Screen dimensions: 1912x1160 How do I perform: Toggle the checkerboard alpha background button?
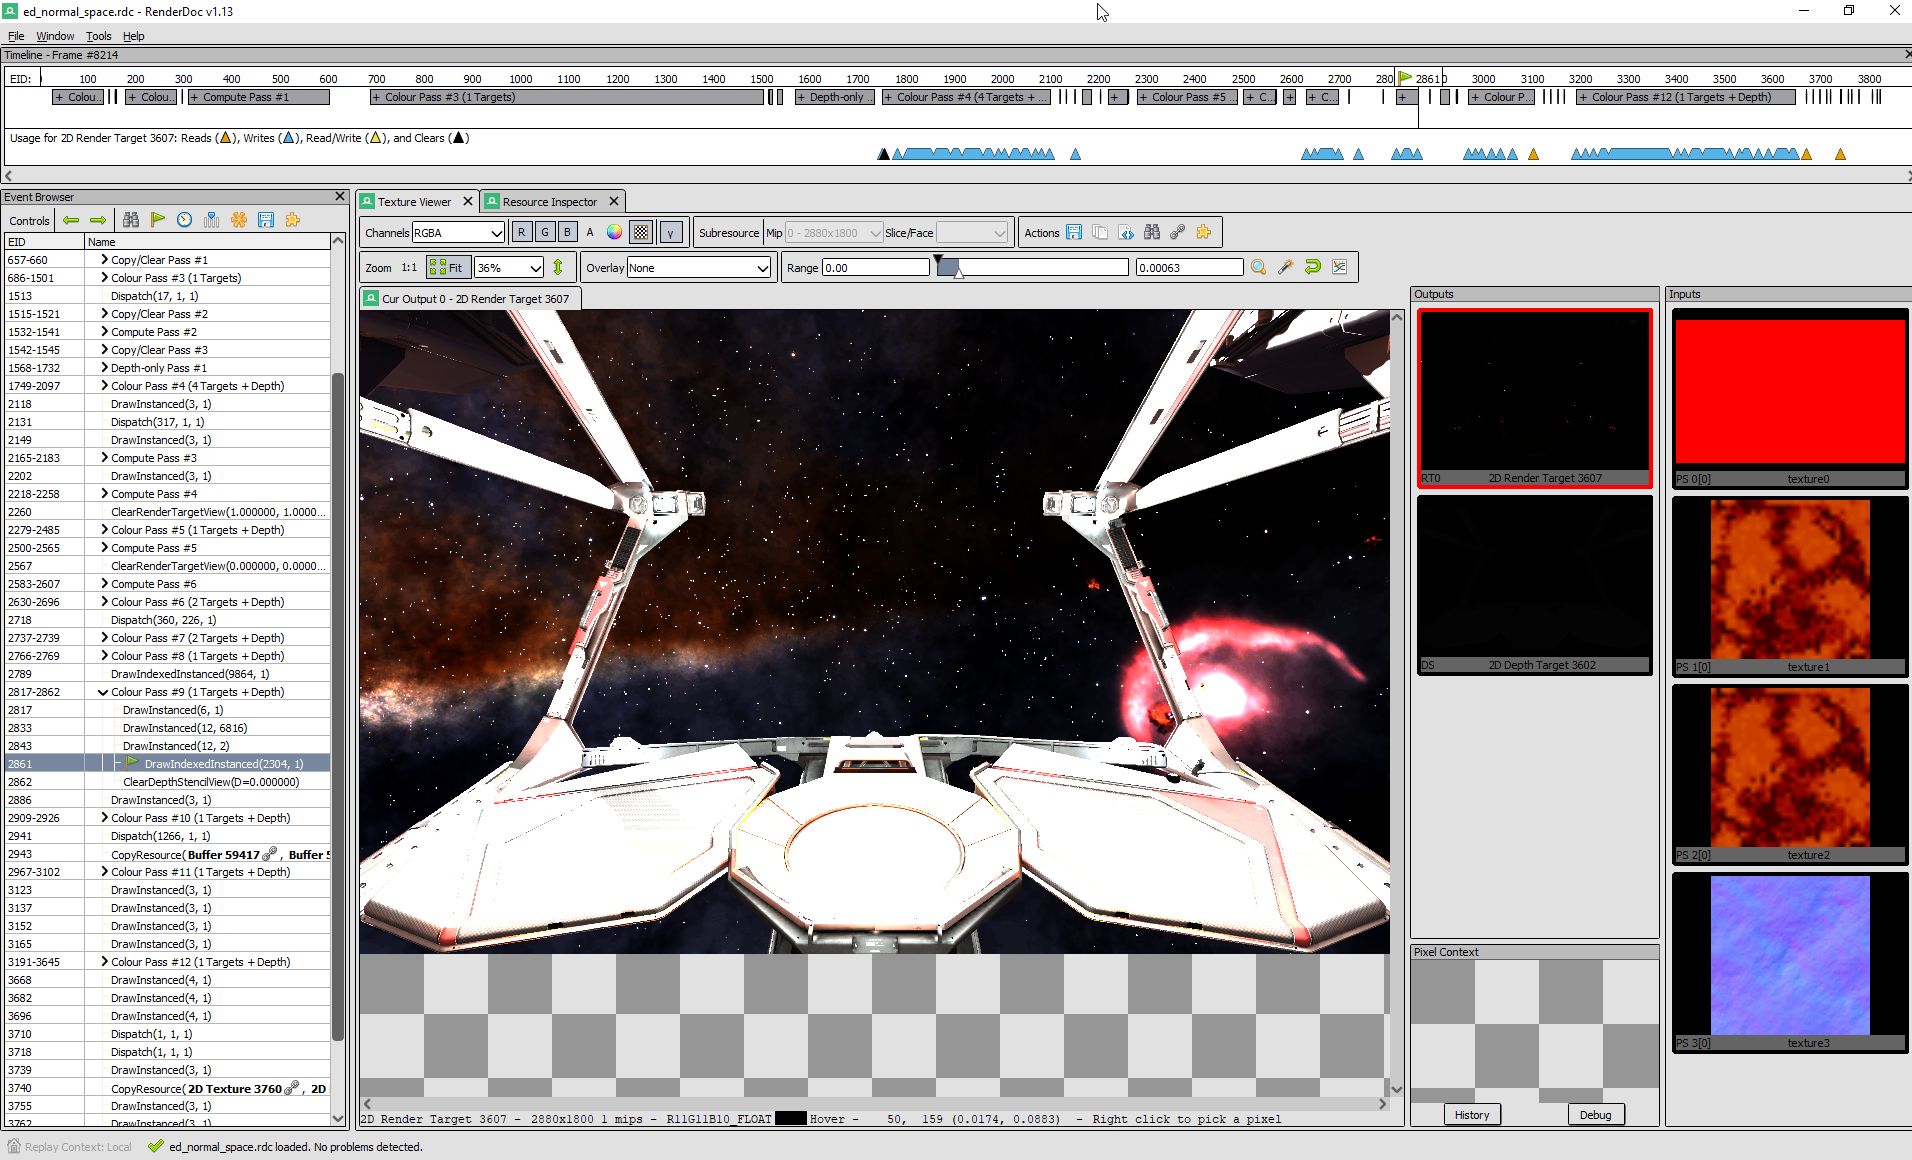click(x=641, y=232)
